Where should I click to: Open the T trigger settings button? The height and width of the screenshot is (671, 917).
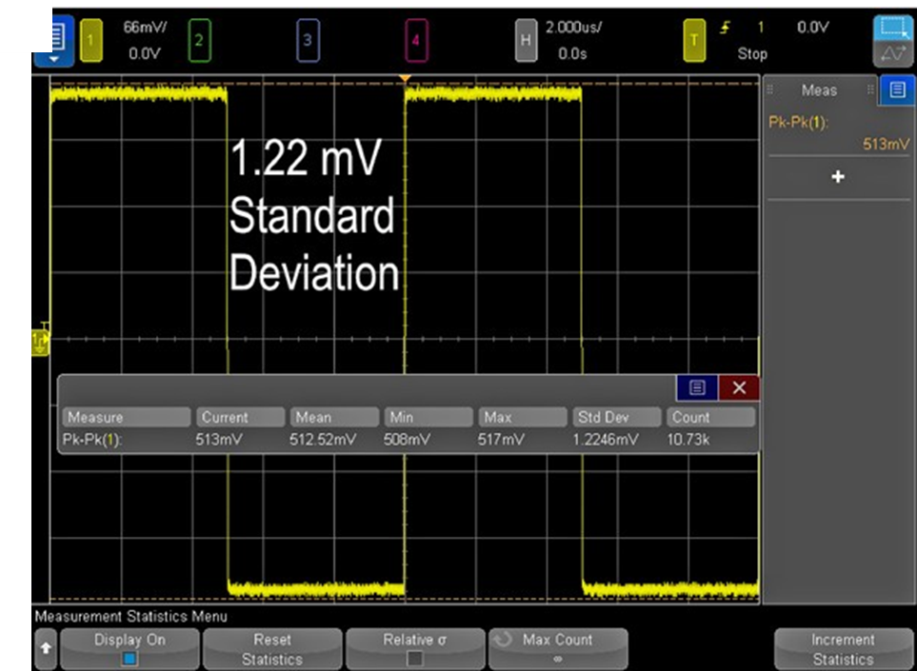pyautogui.click(x=693, y=41)
